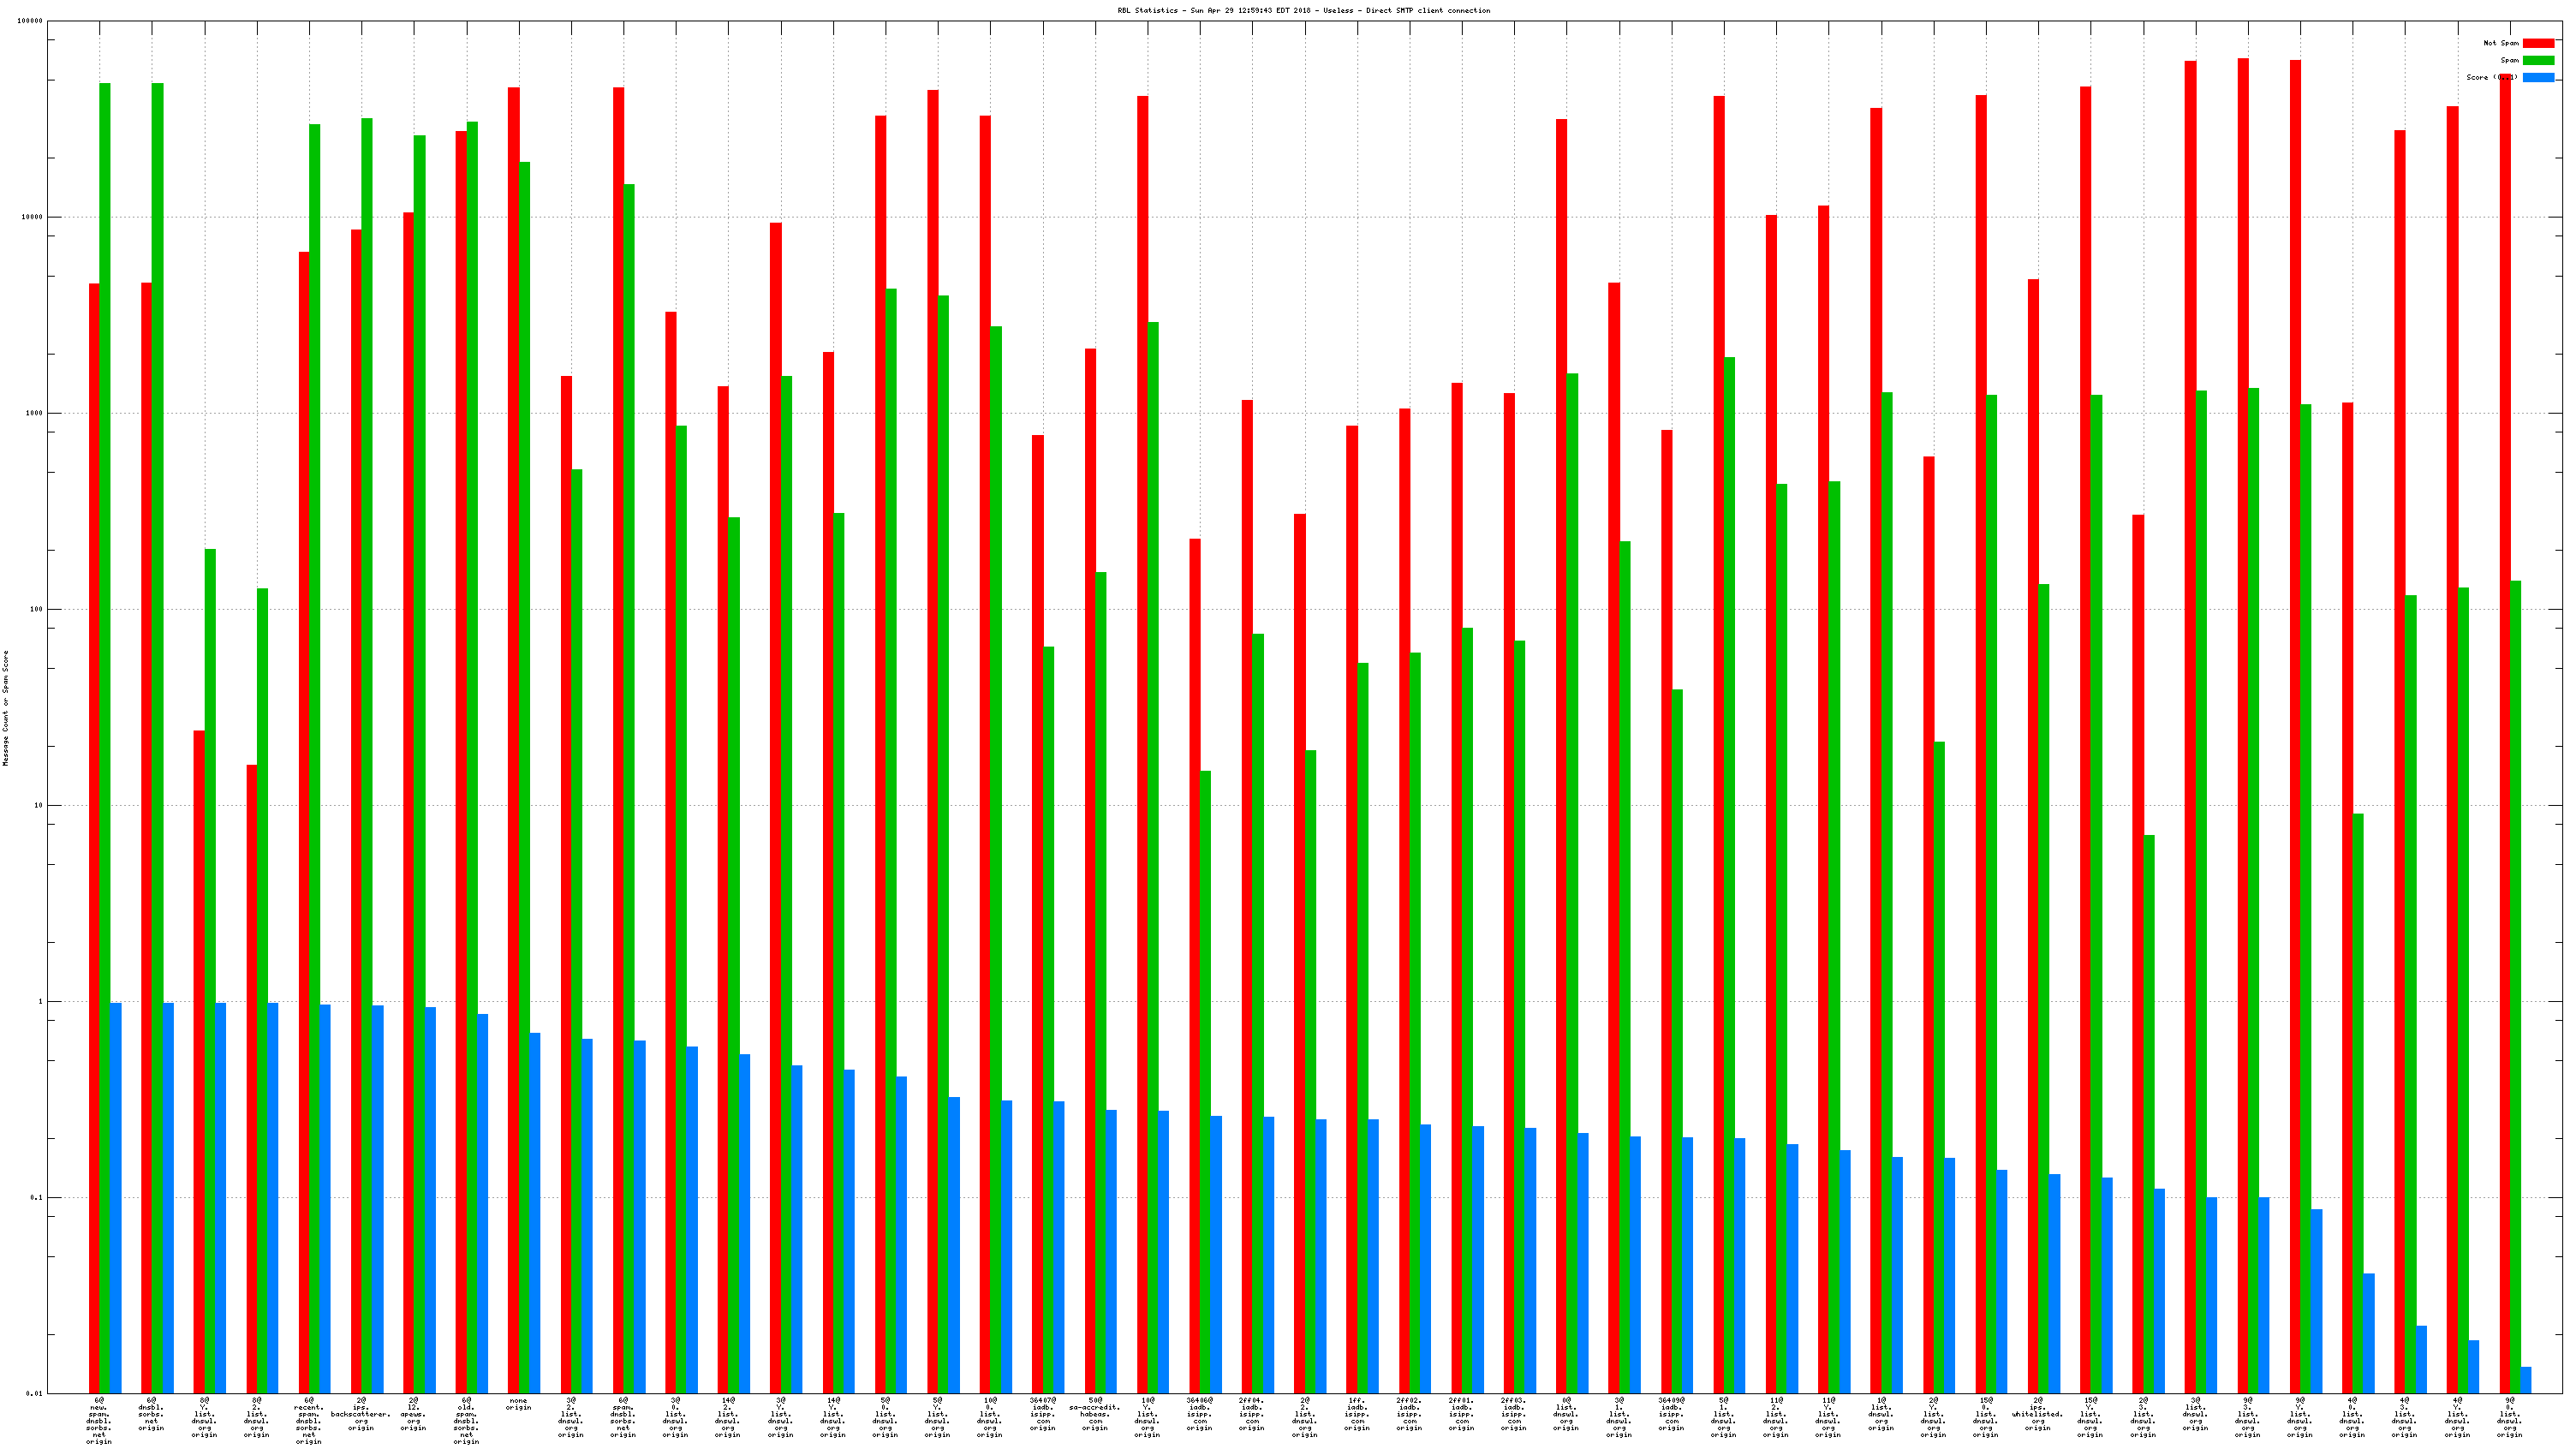Click the ips.backscatterer.org x-axis label
Viewport: 2576px width, 1449px height.
click(x=361, y=1414)
